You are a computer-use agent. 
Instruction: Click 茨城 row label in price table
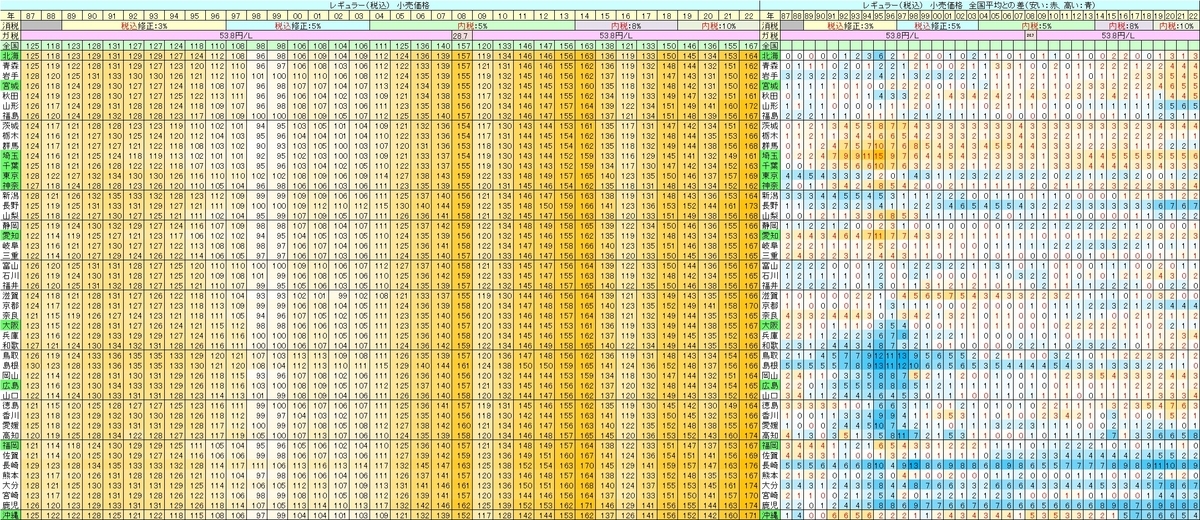[11, 126]
